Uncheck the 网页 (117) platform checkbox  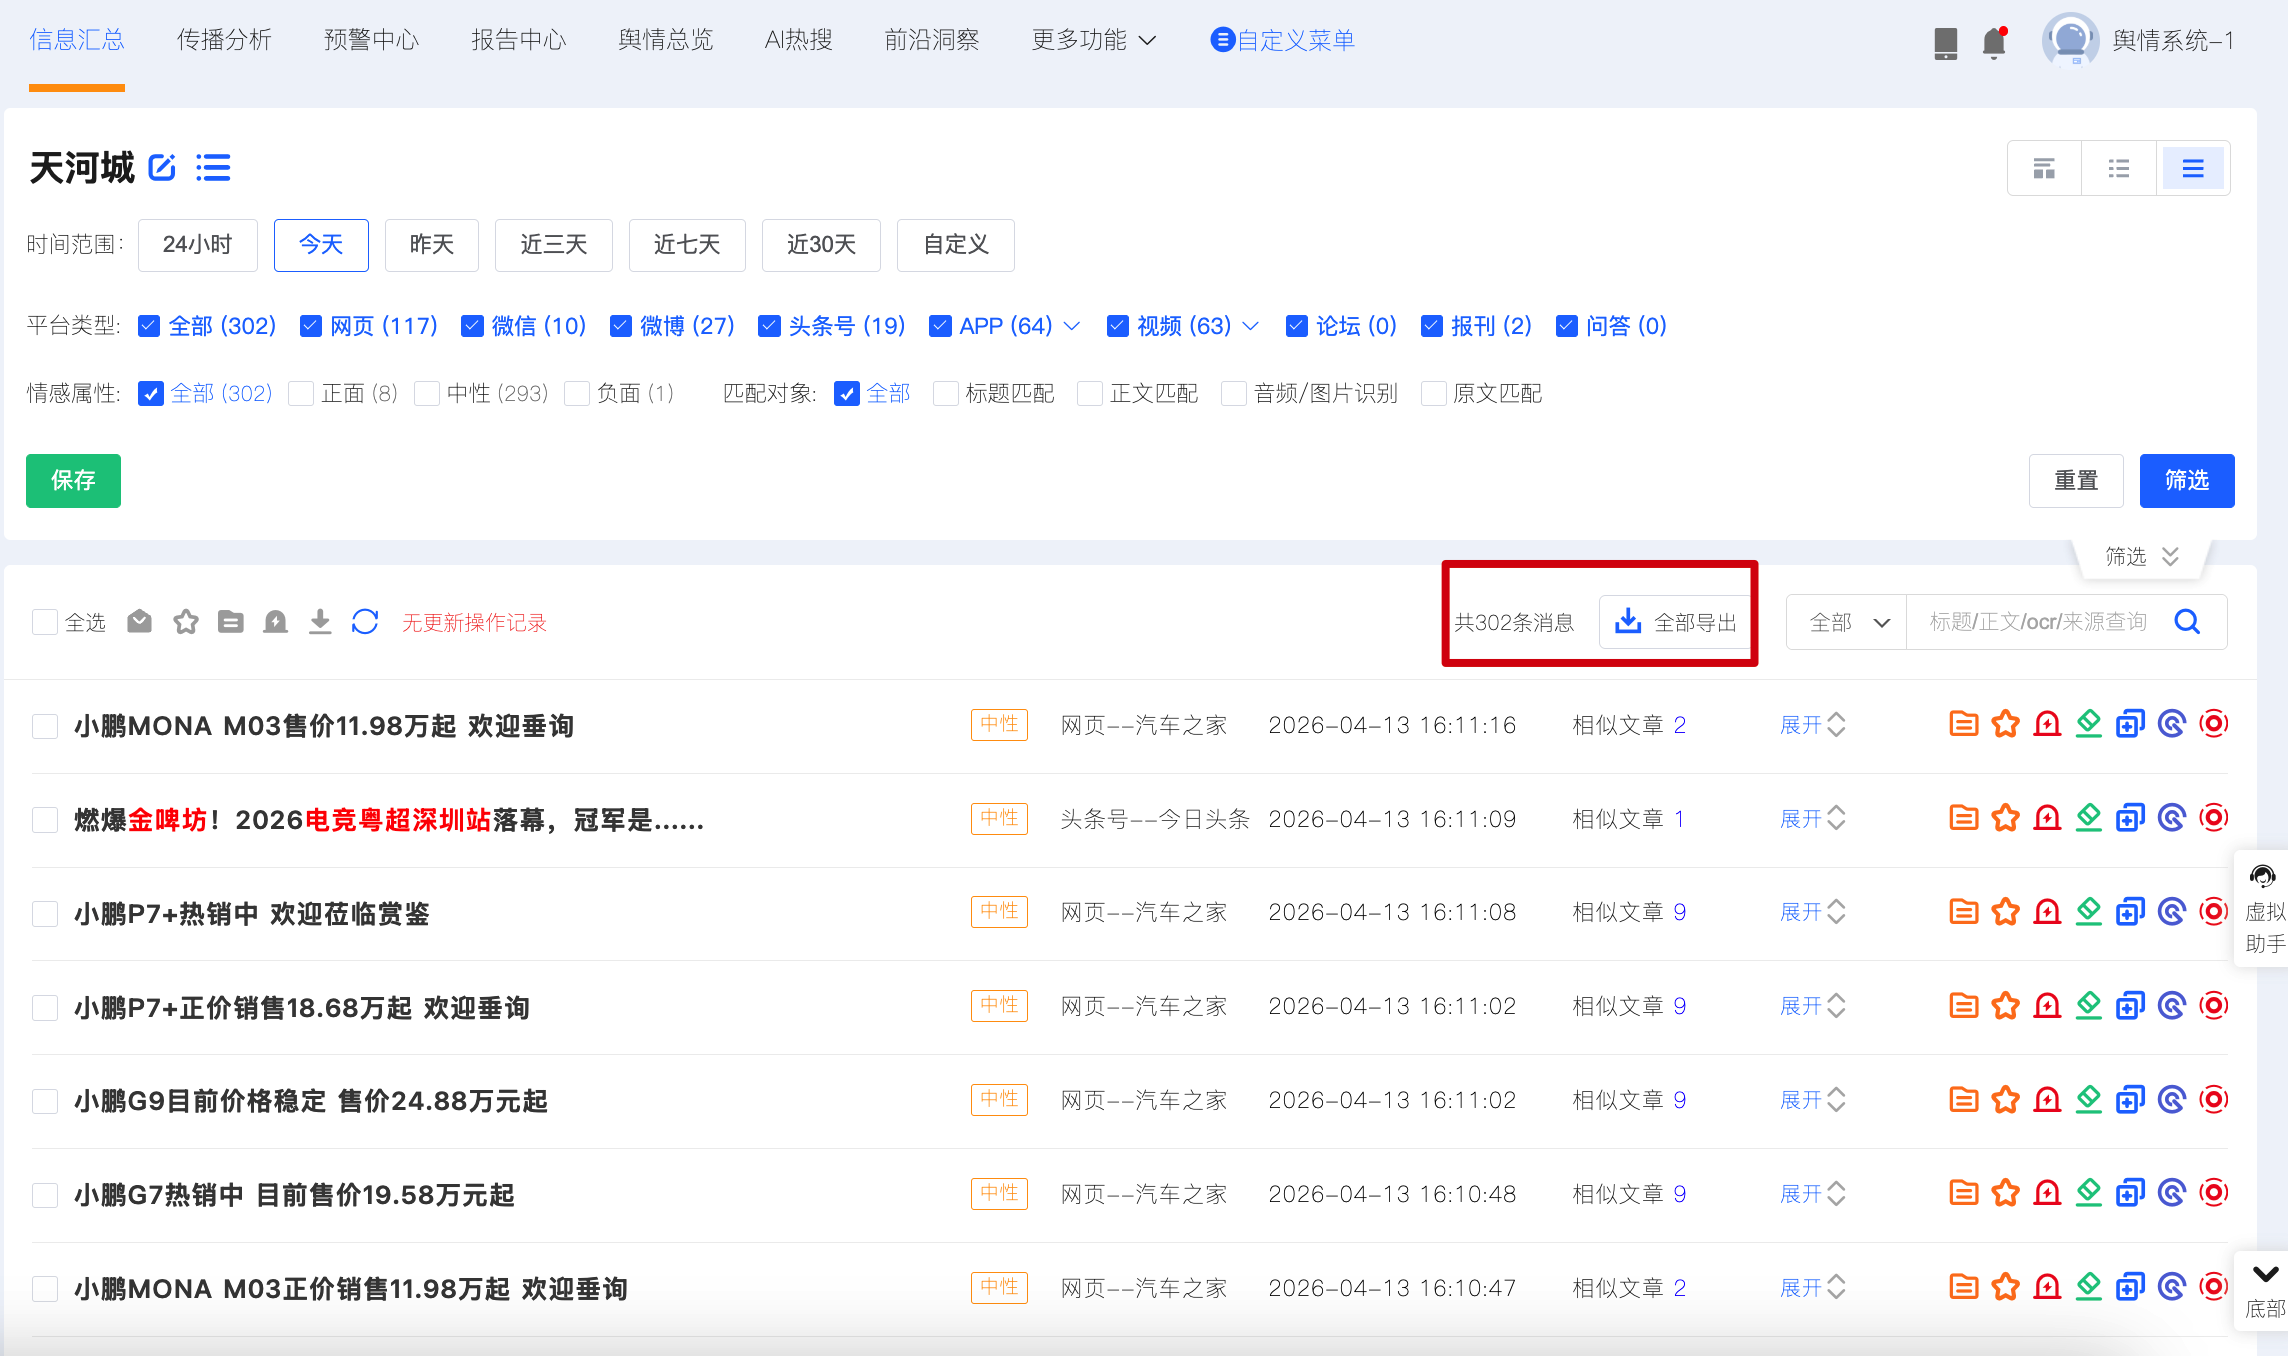(x=311, y=326)
